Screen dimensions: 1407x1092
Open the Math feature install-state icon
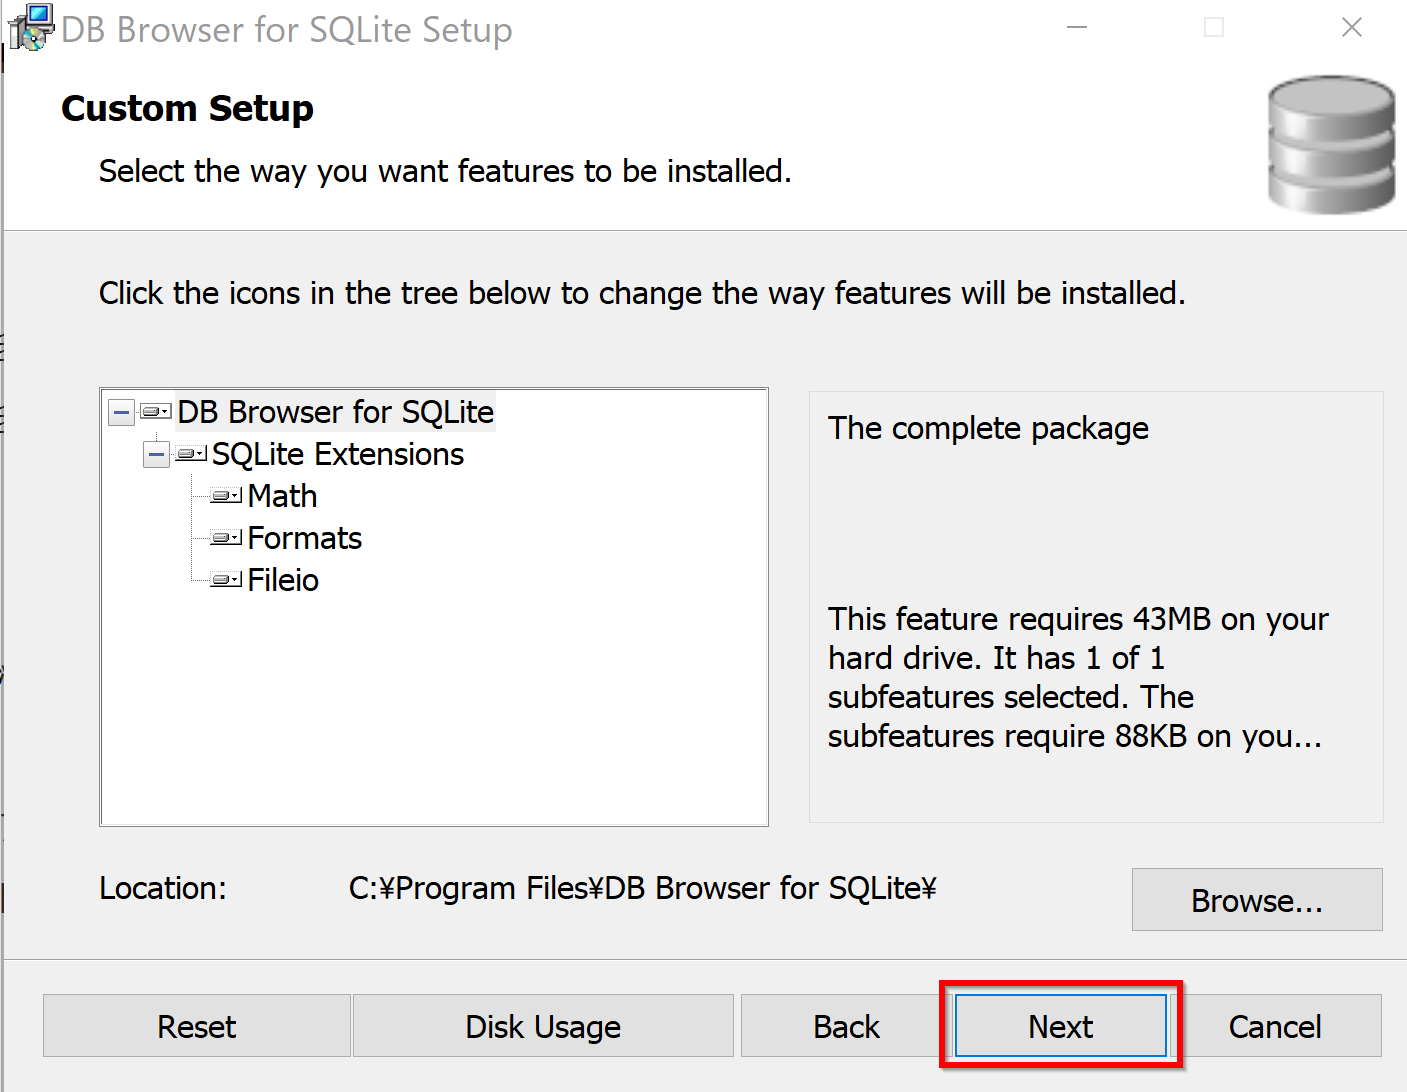click(227, 496)
